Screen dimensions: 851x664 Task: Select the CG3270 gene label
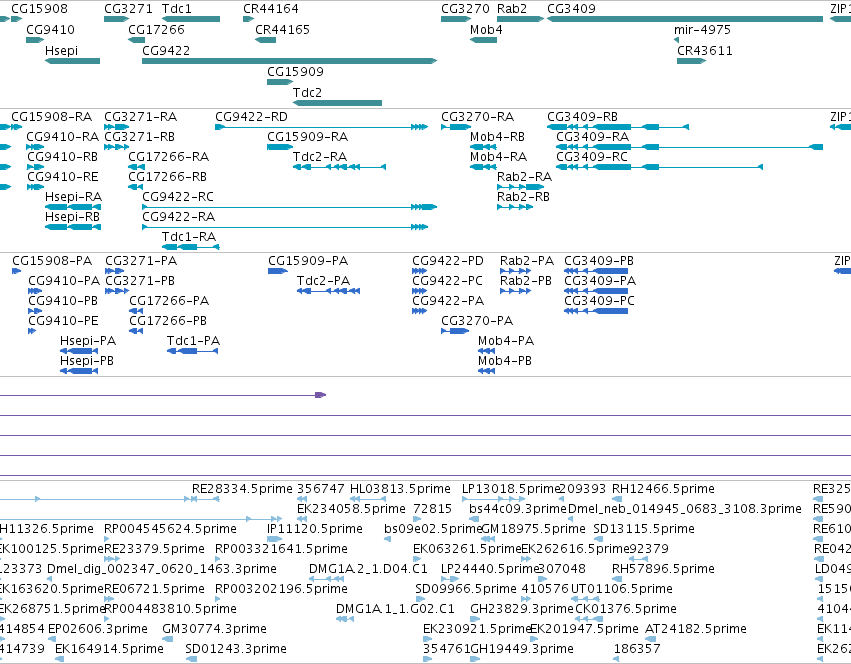(465, 9)
